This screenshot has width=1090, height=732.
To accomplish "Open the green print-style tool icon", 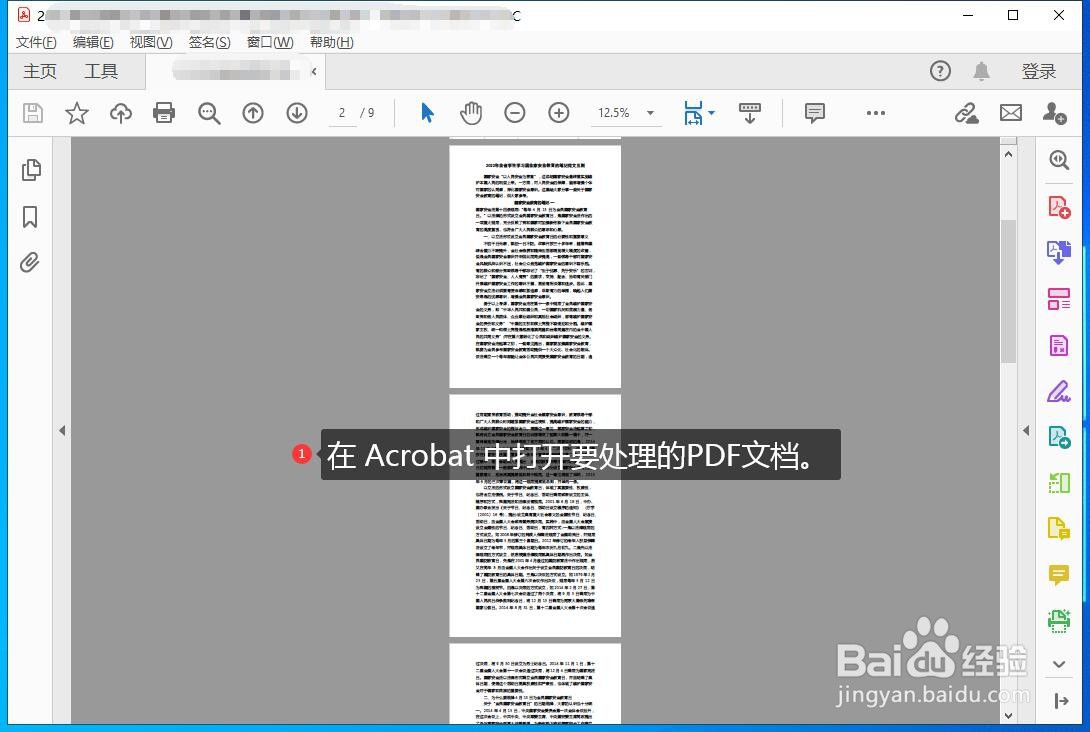I will tap(1059, 620).
